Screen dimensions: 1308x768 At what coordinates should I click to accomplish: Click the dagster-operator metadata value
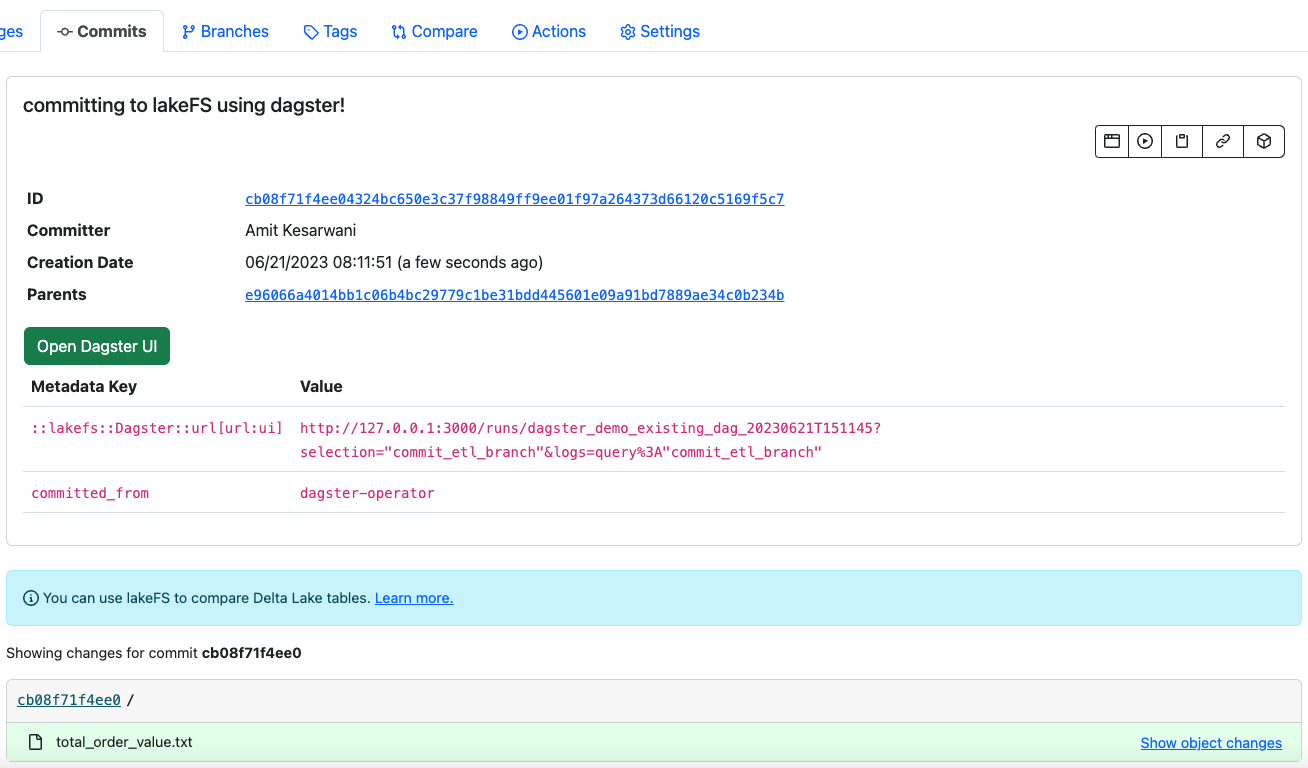(367, 493)
